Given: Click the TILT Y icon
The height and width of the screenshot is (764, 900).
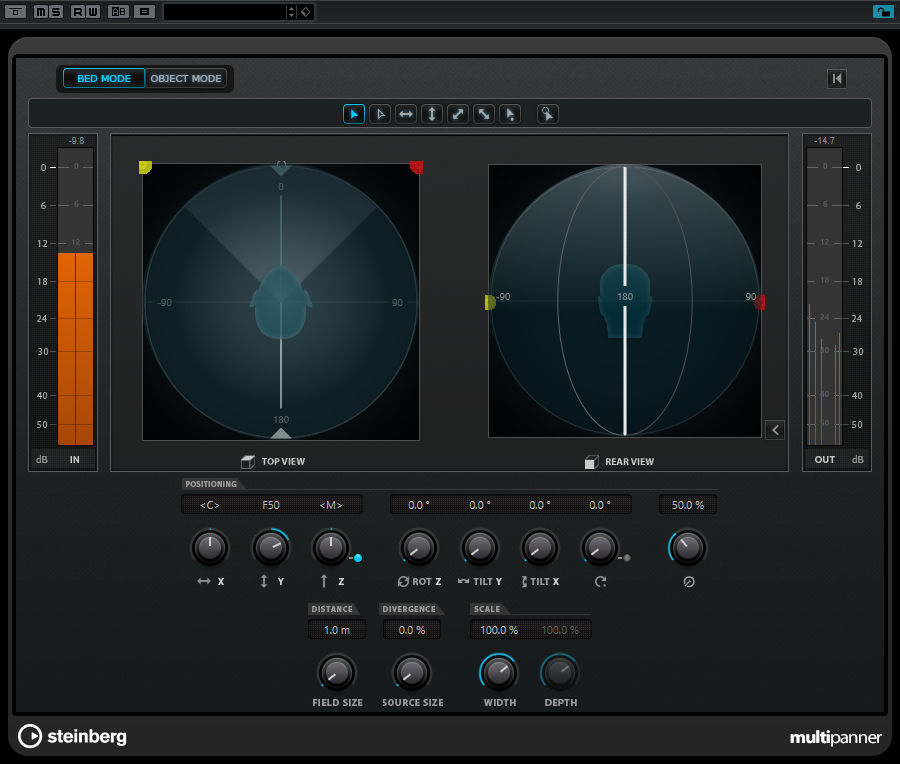Looking at the screenshot, I should [463, 581].
